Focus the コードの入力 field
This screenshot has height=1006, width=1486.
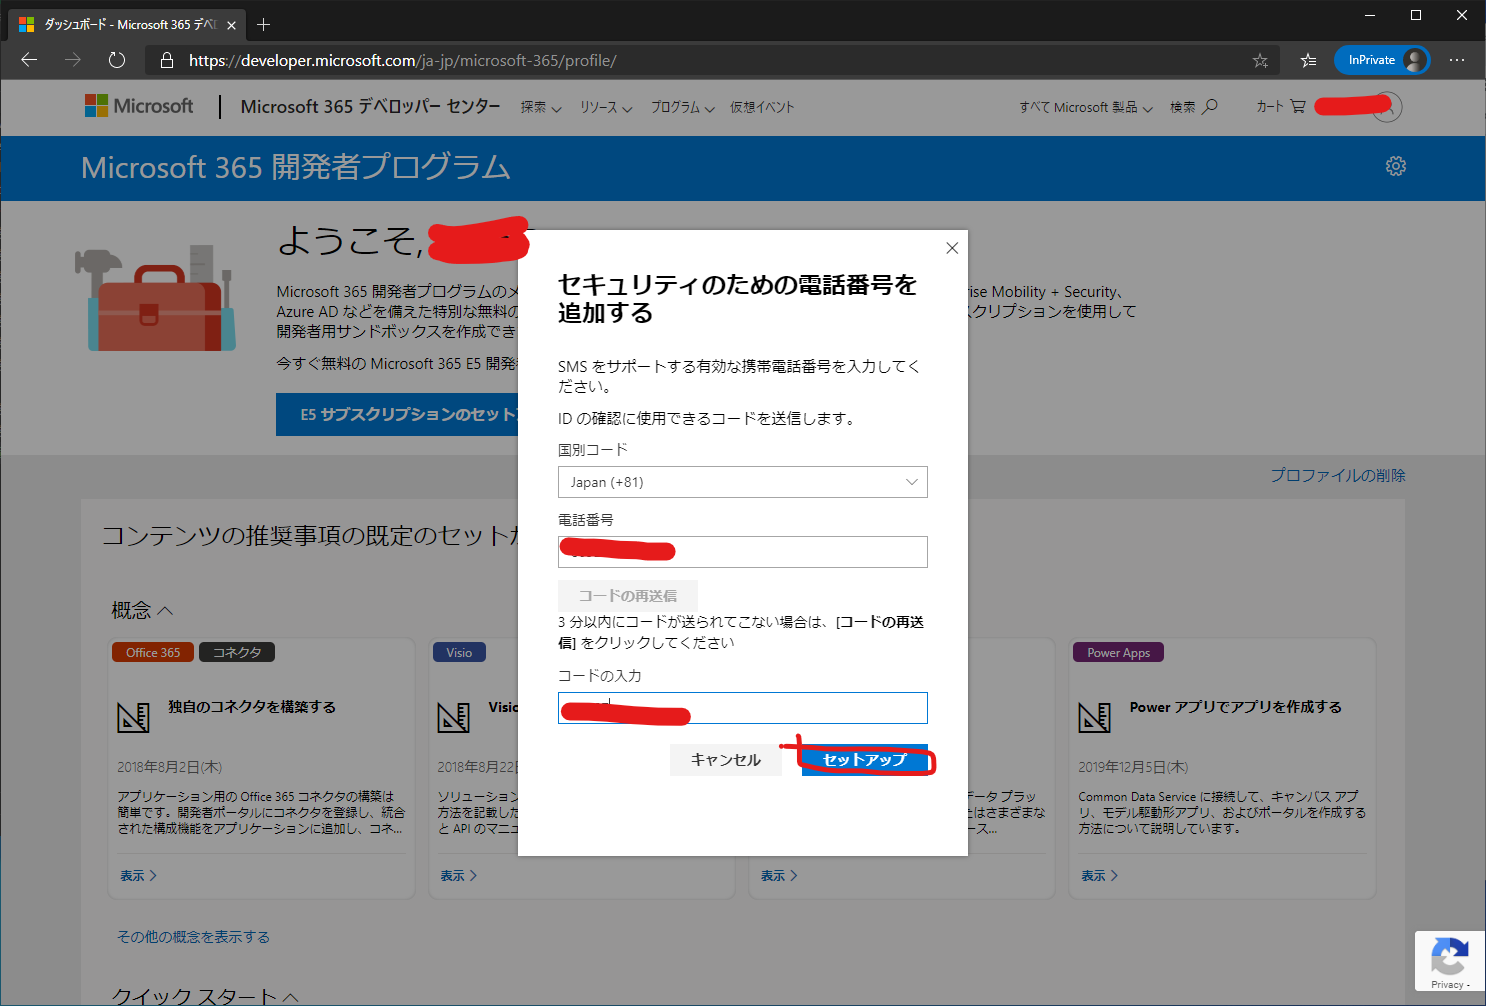click(x=743, y=708)
